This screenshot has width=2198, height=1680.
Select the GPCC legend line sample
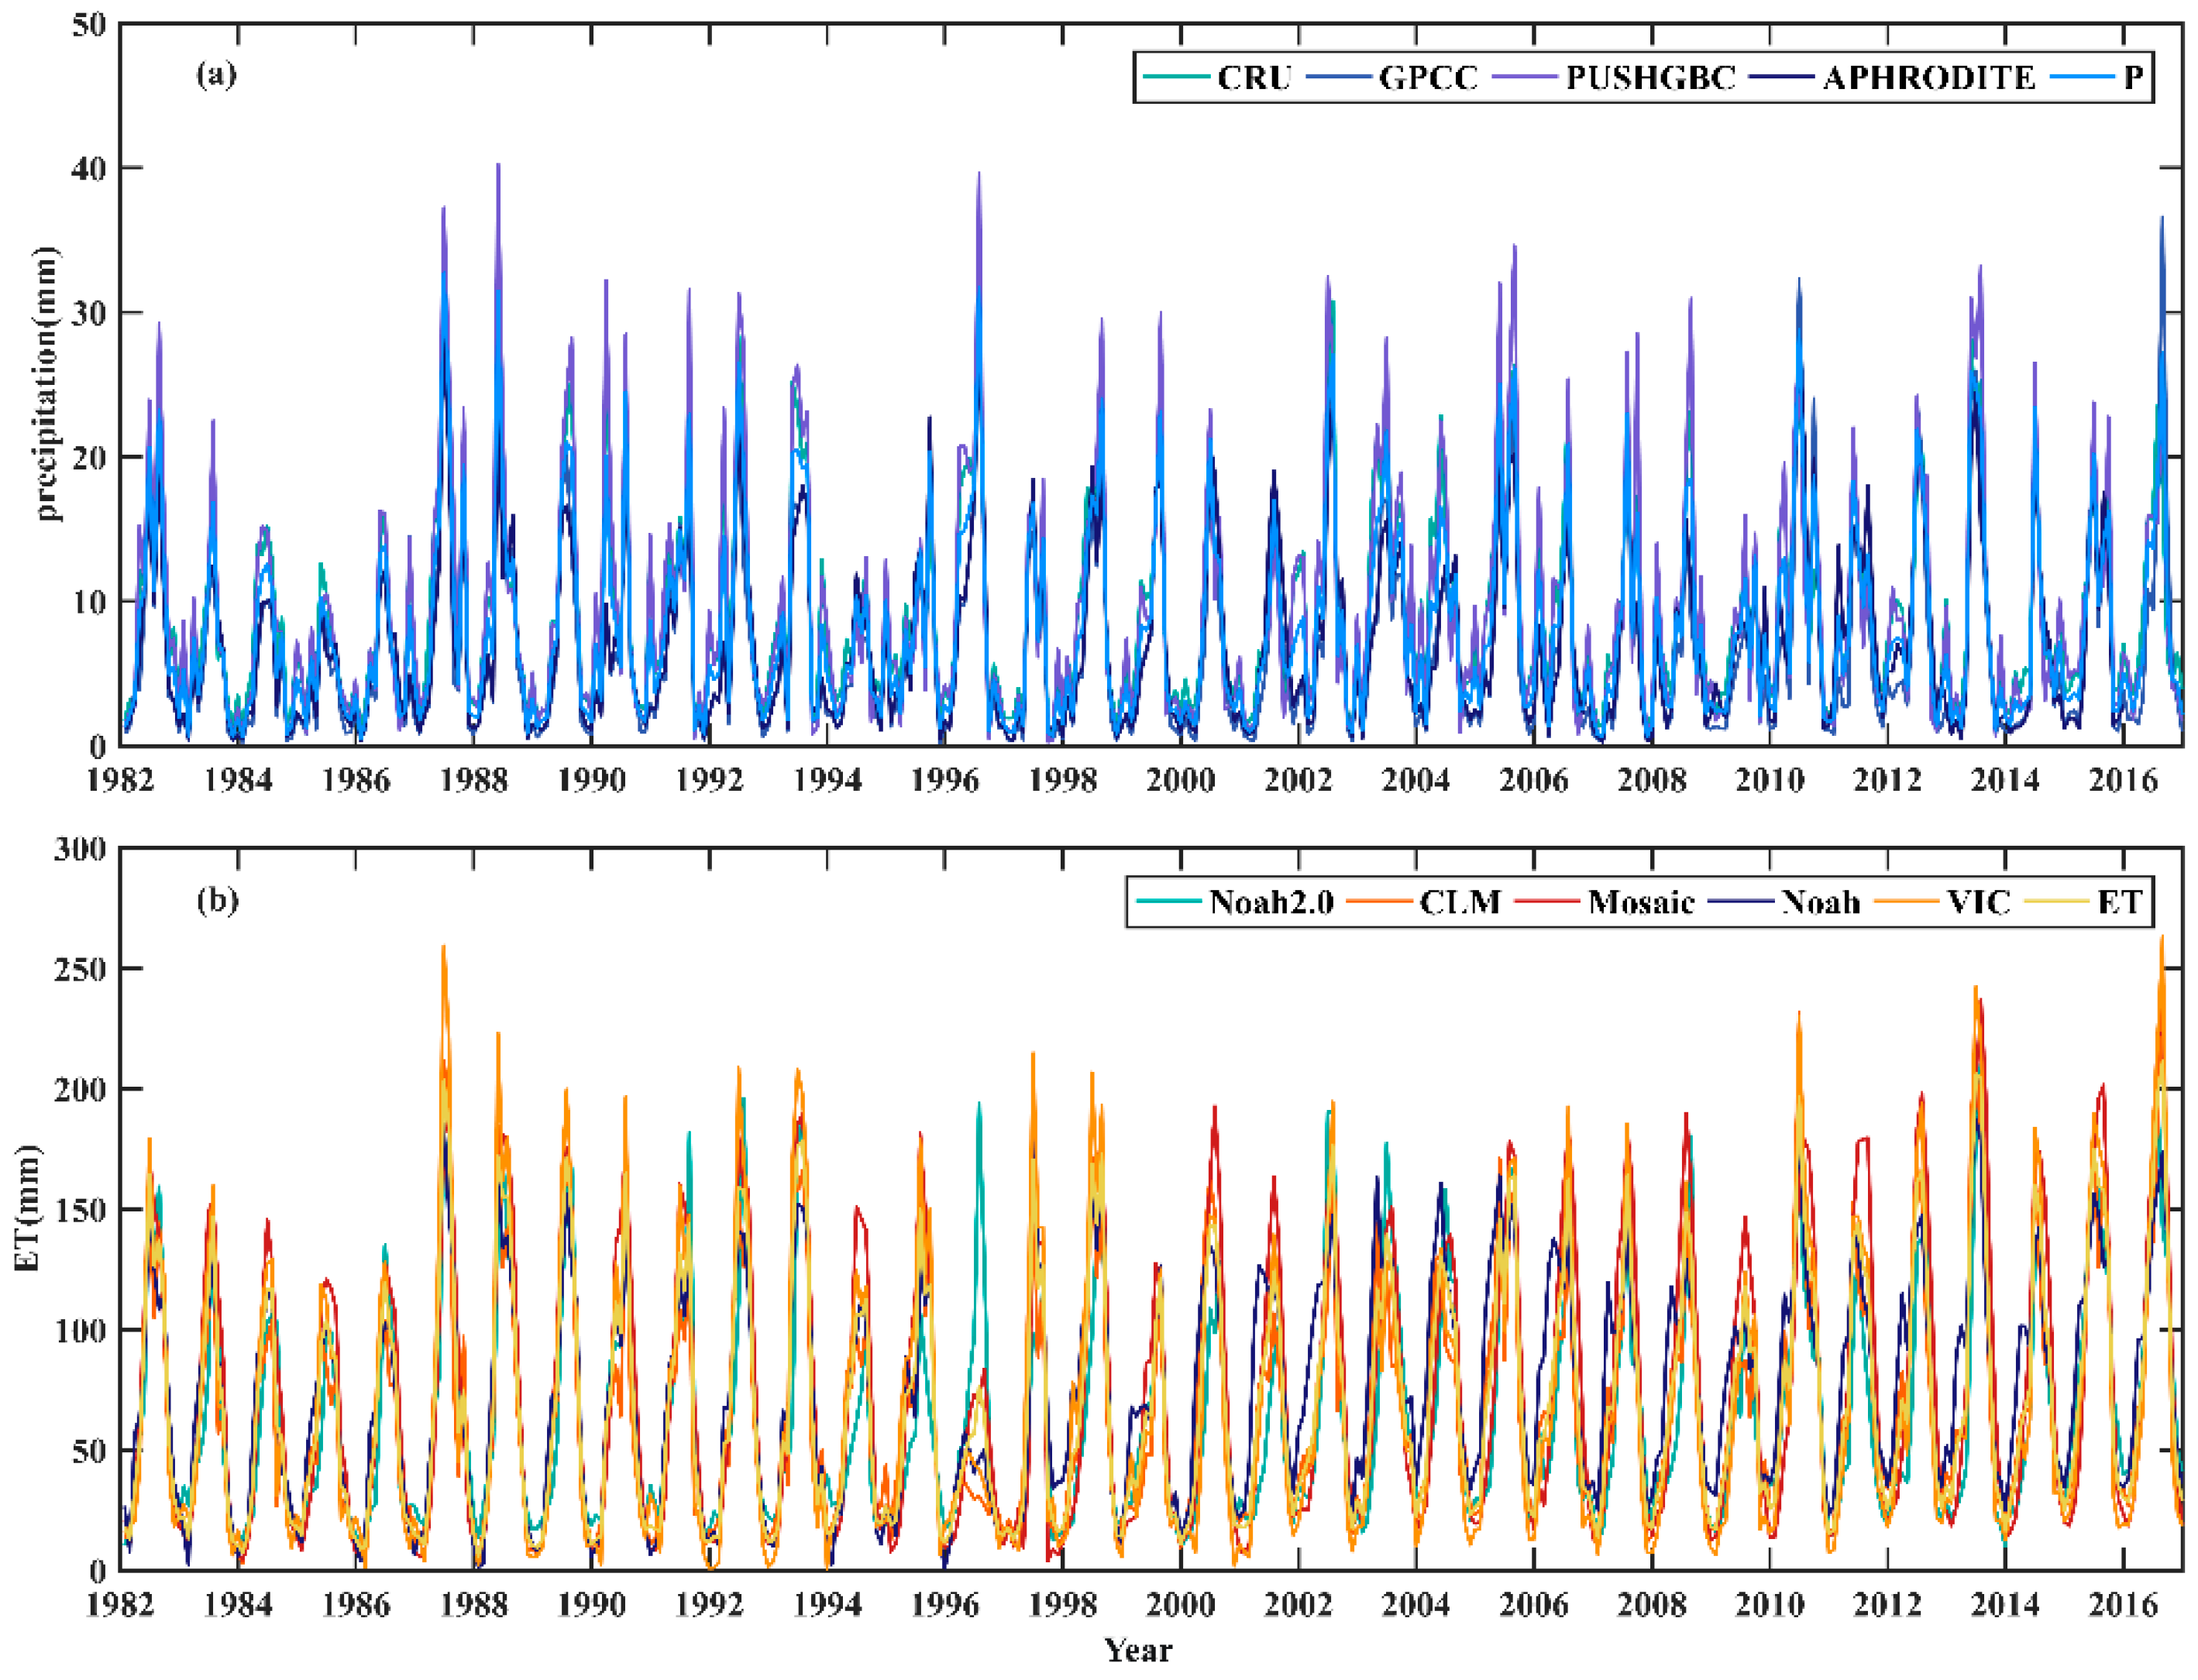coord(1339,74)
